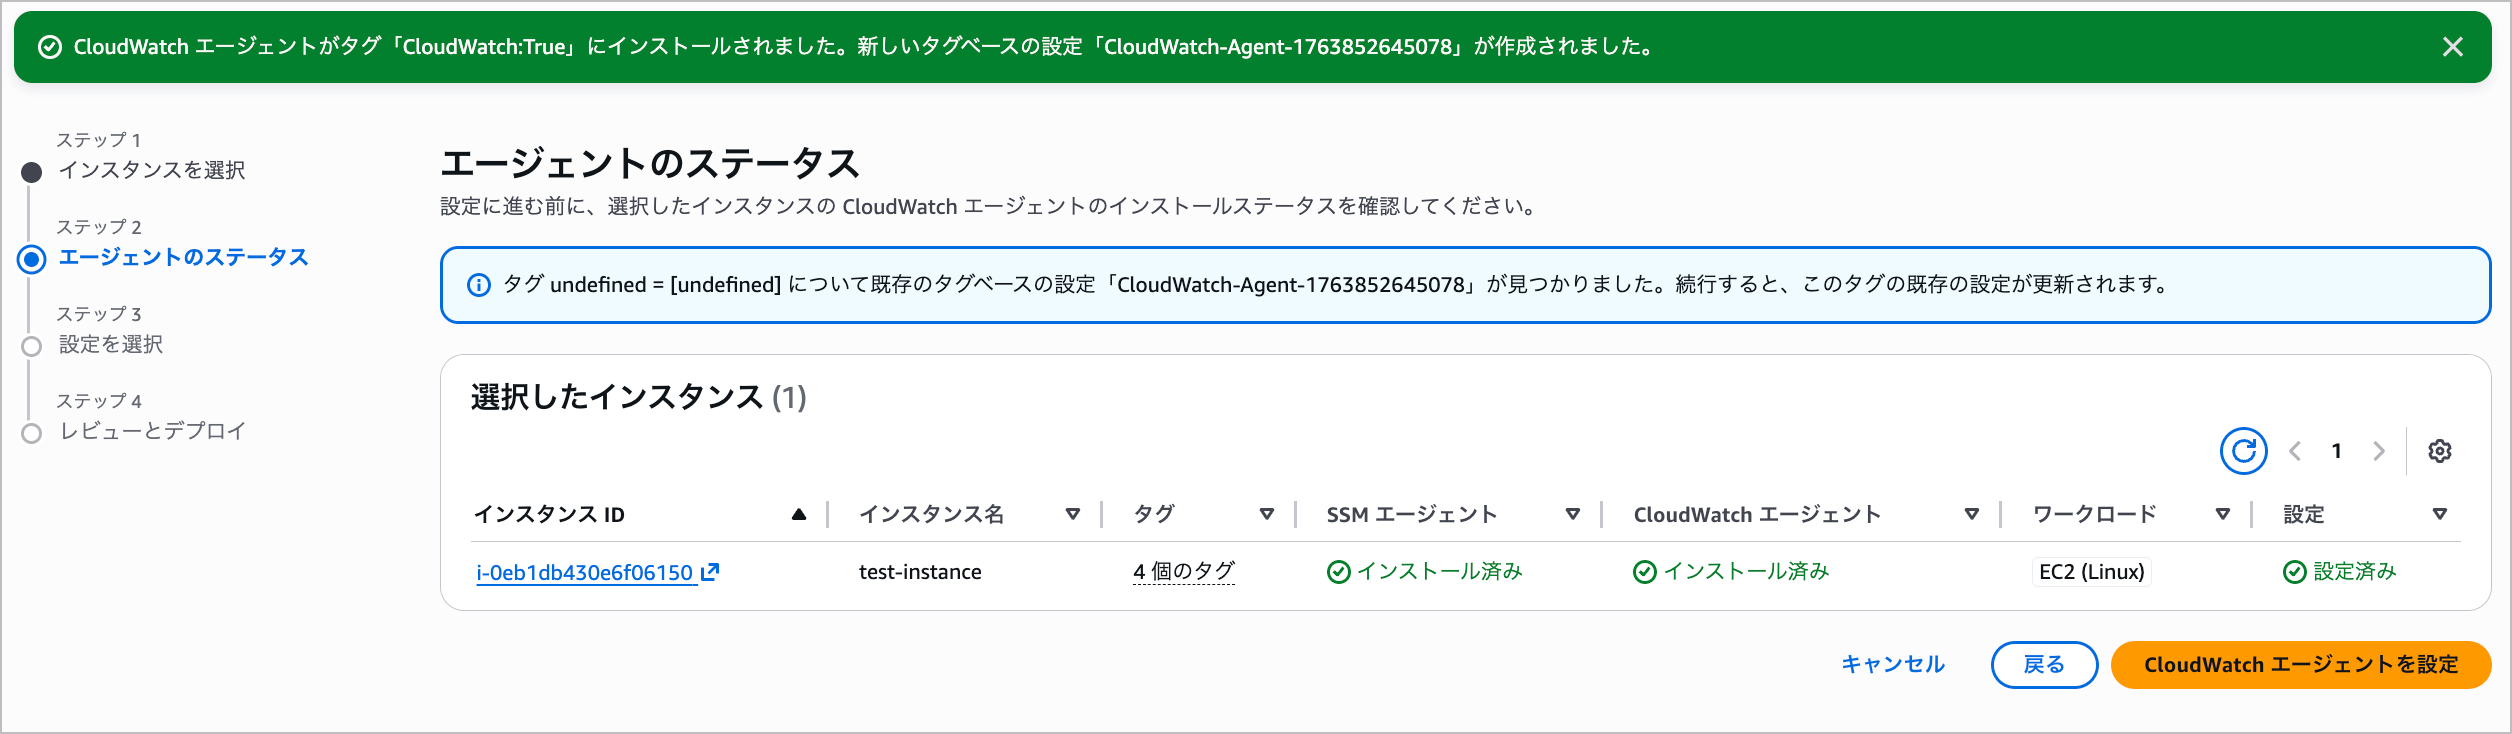Click SSM インストール済み status text
Image resolution: width=2512 pixels, height=734 pixels.
click(1439, 572)
